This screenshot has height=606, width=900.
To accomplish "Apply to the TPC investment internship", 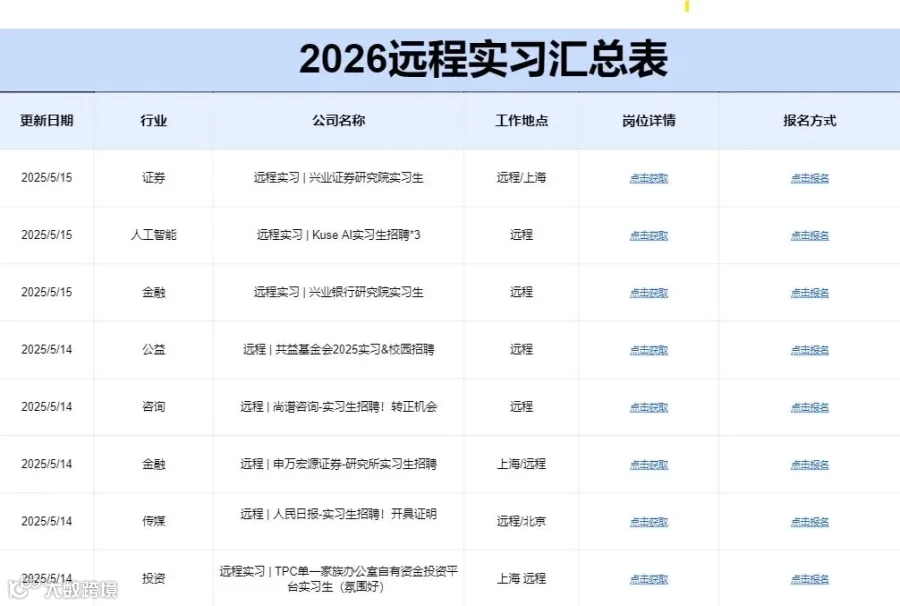I will (x=806, y=578).
